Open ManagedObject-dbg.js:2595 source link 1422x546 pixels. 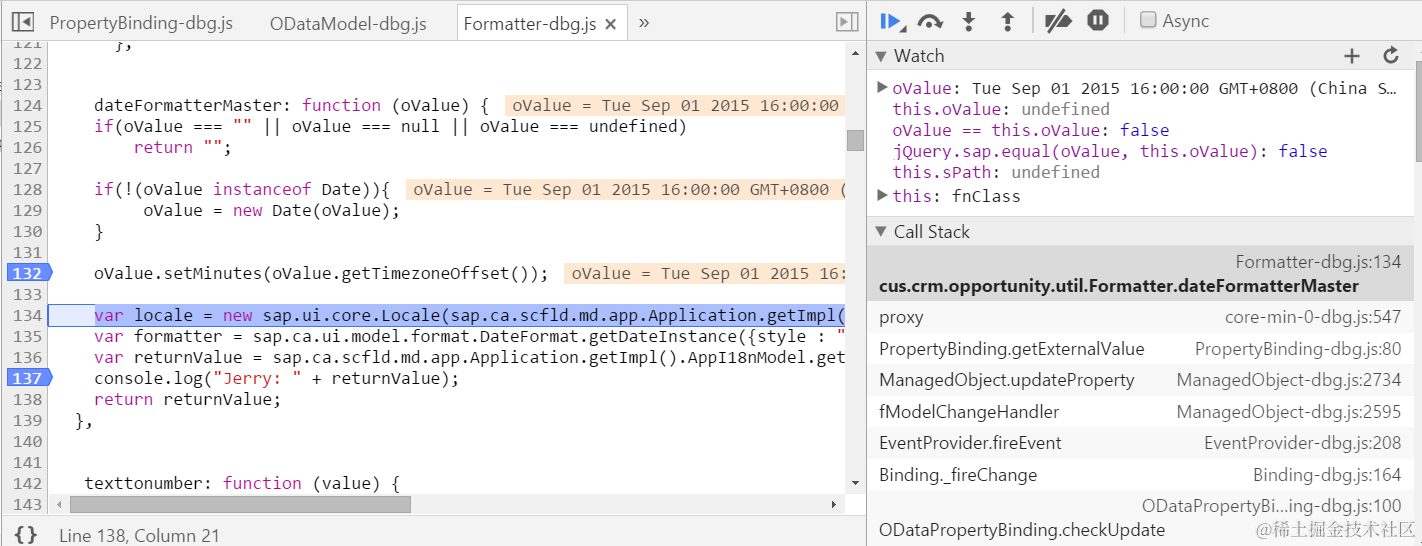pyautogui.click(x=1289, y=411)
